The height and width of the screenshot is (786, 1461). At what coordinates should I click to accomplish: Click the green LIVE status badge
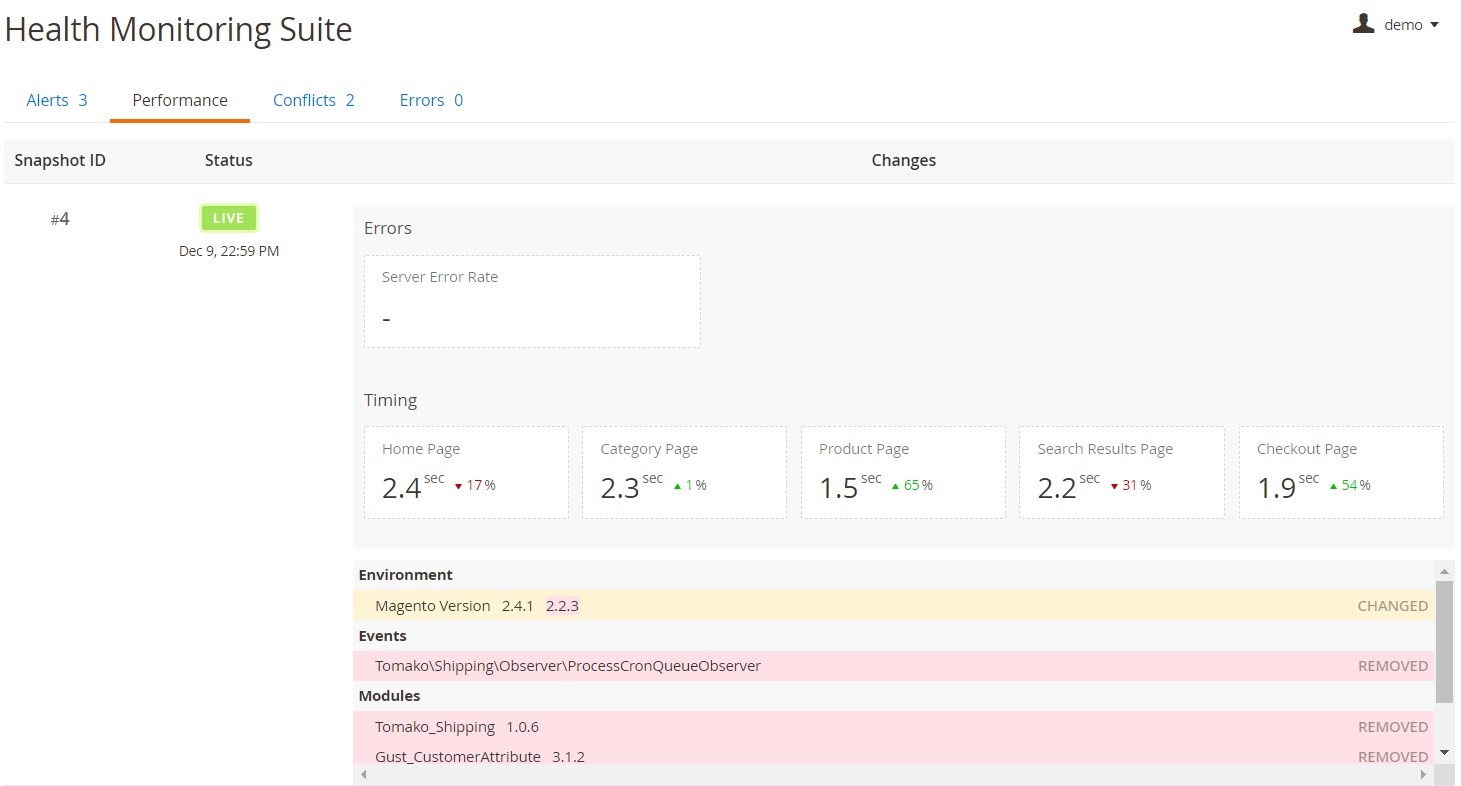click(x=228, y=218)
